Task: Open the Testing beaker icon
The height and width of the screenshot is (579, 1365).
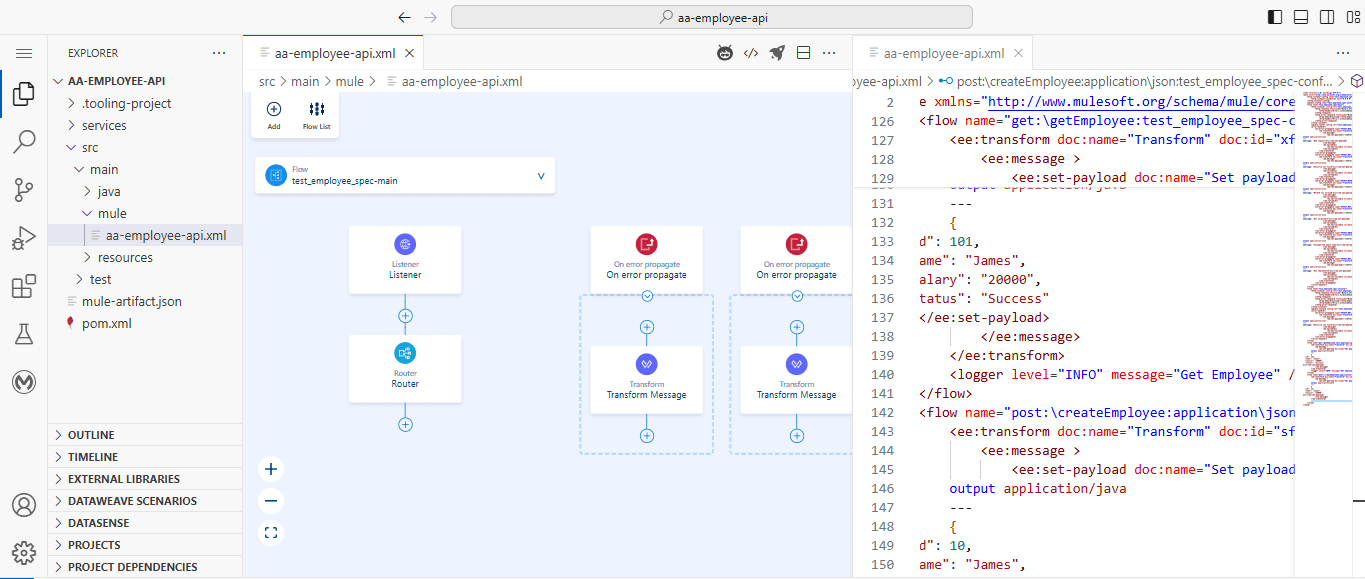Action: (x=23, y=333)
